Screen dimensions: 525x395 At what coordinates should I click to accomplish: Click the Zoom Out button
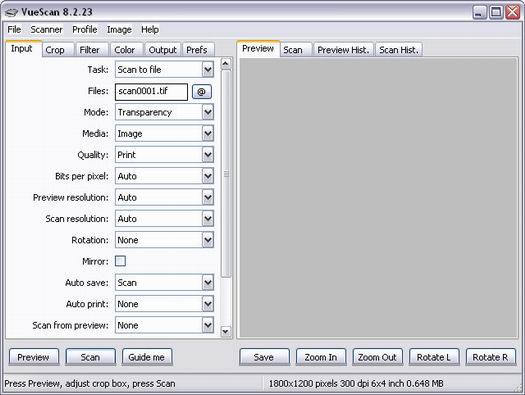point(377,357)
